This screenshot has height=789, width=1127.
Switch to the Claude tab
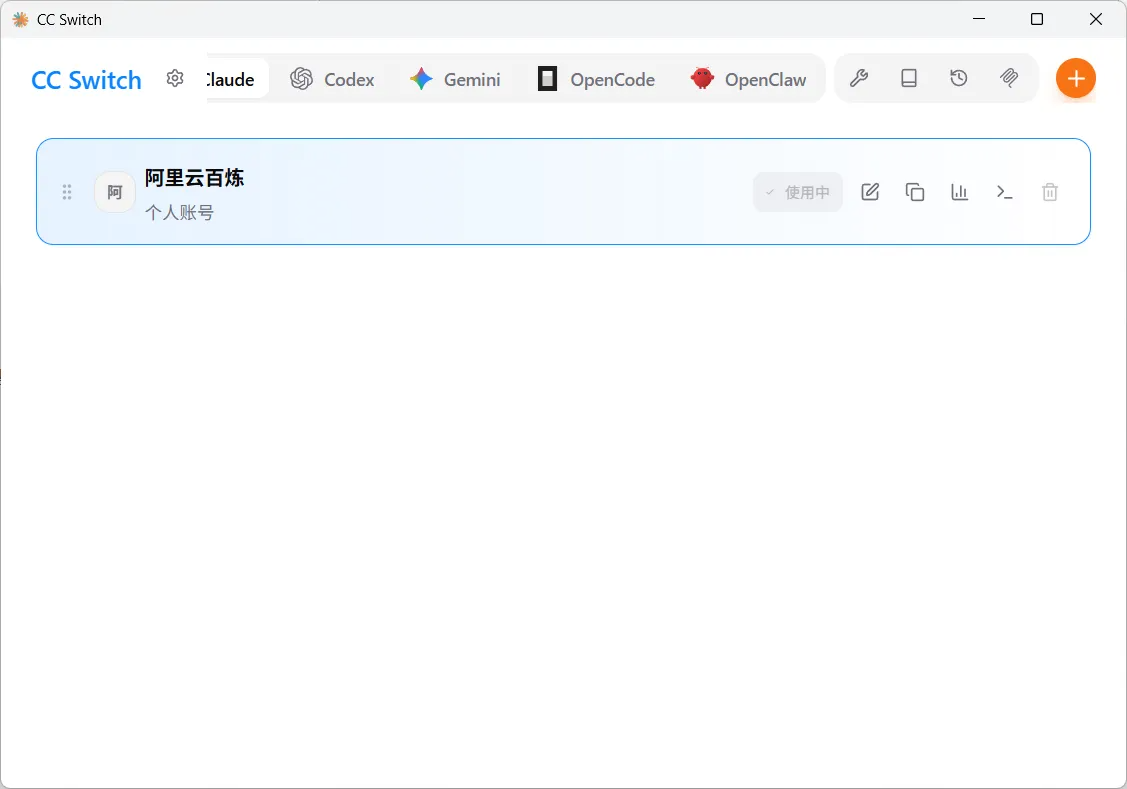coord(238,79)
